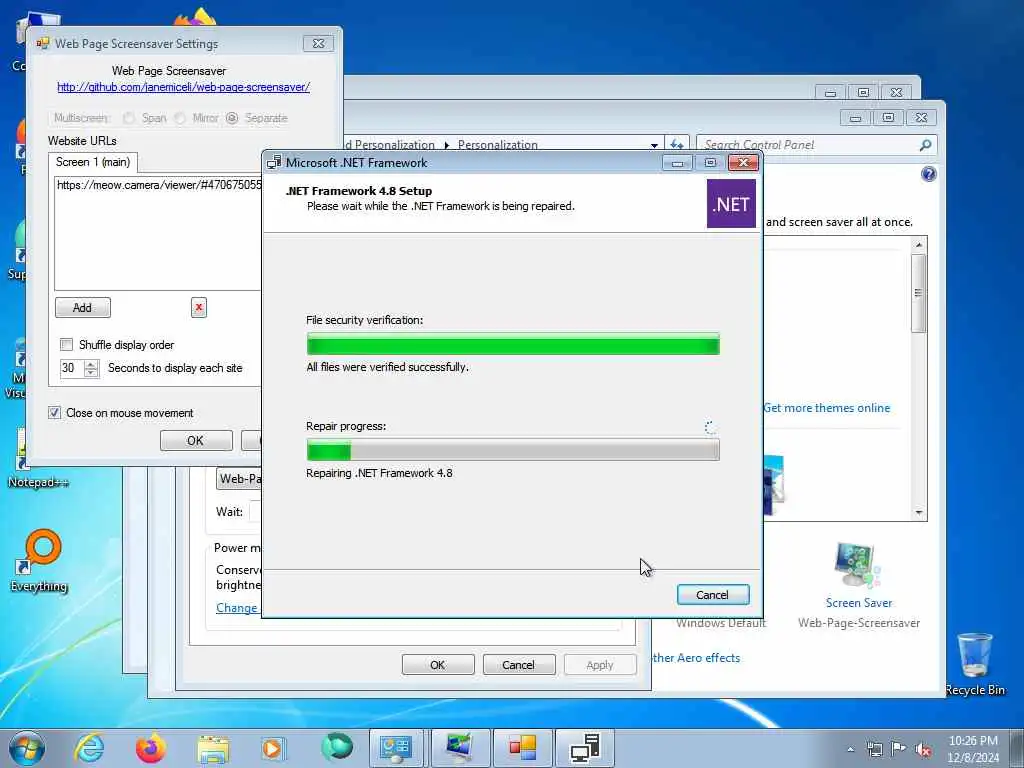Open the github web-page-screensaver link

click(184, 87)
